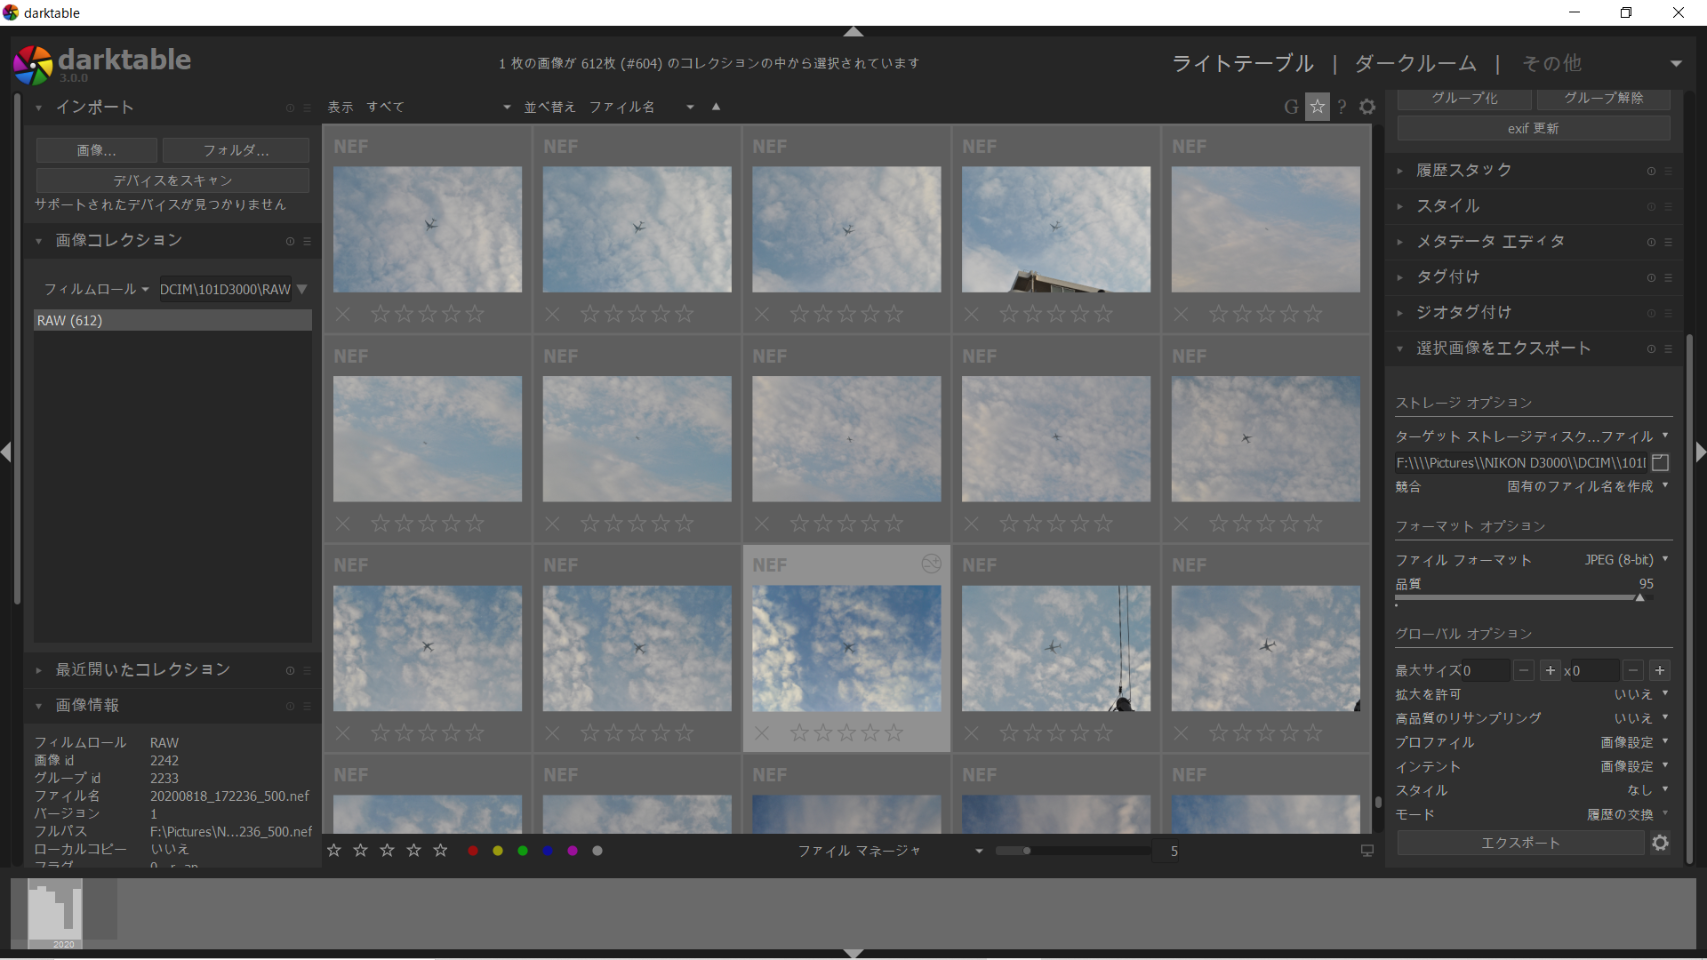Toggle image grouping G icon
The image size is (1707, 960).
[x=1291, y=107]
